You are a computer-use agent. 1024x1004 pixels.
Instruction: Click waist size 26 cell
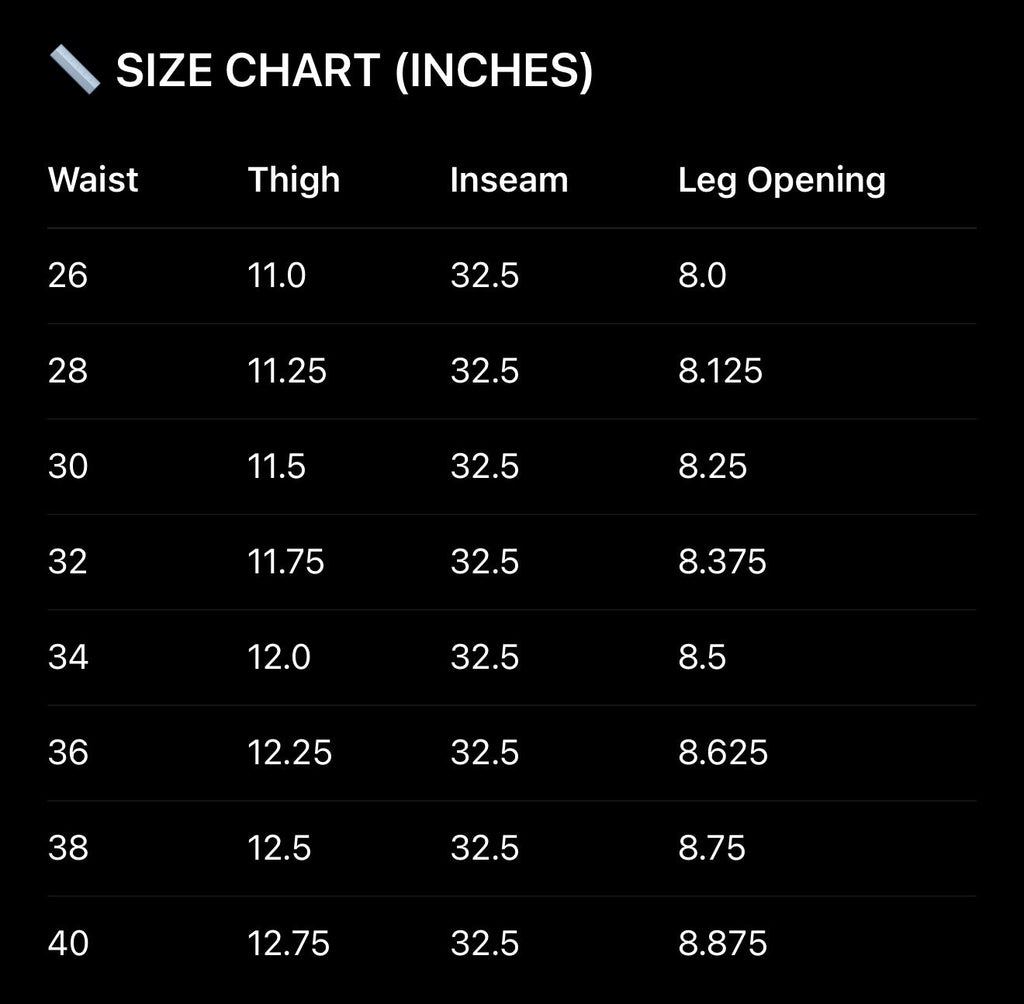(68, 275)
